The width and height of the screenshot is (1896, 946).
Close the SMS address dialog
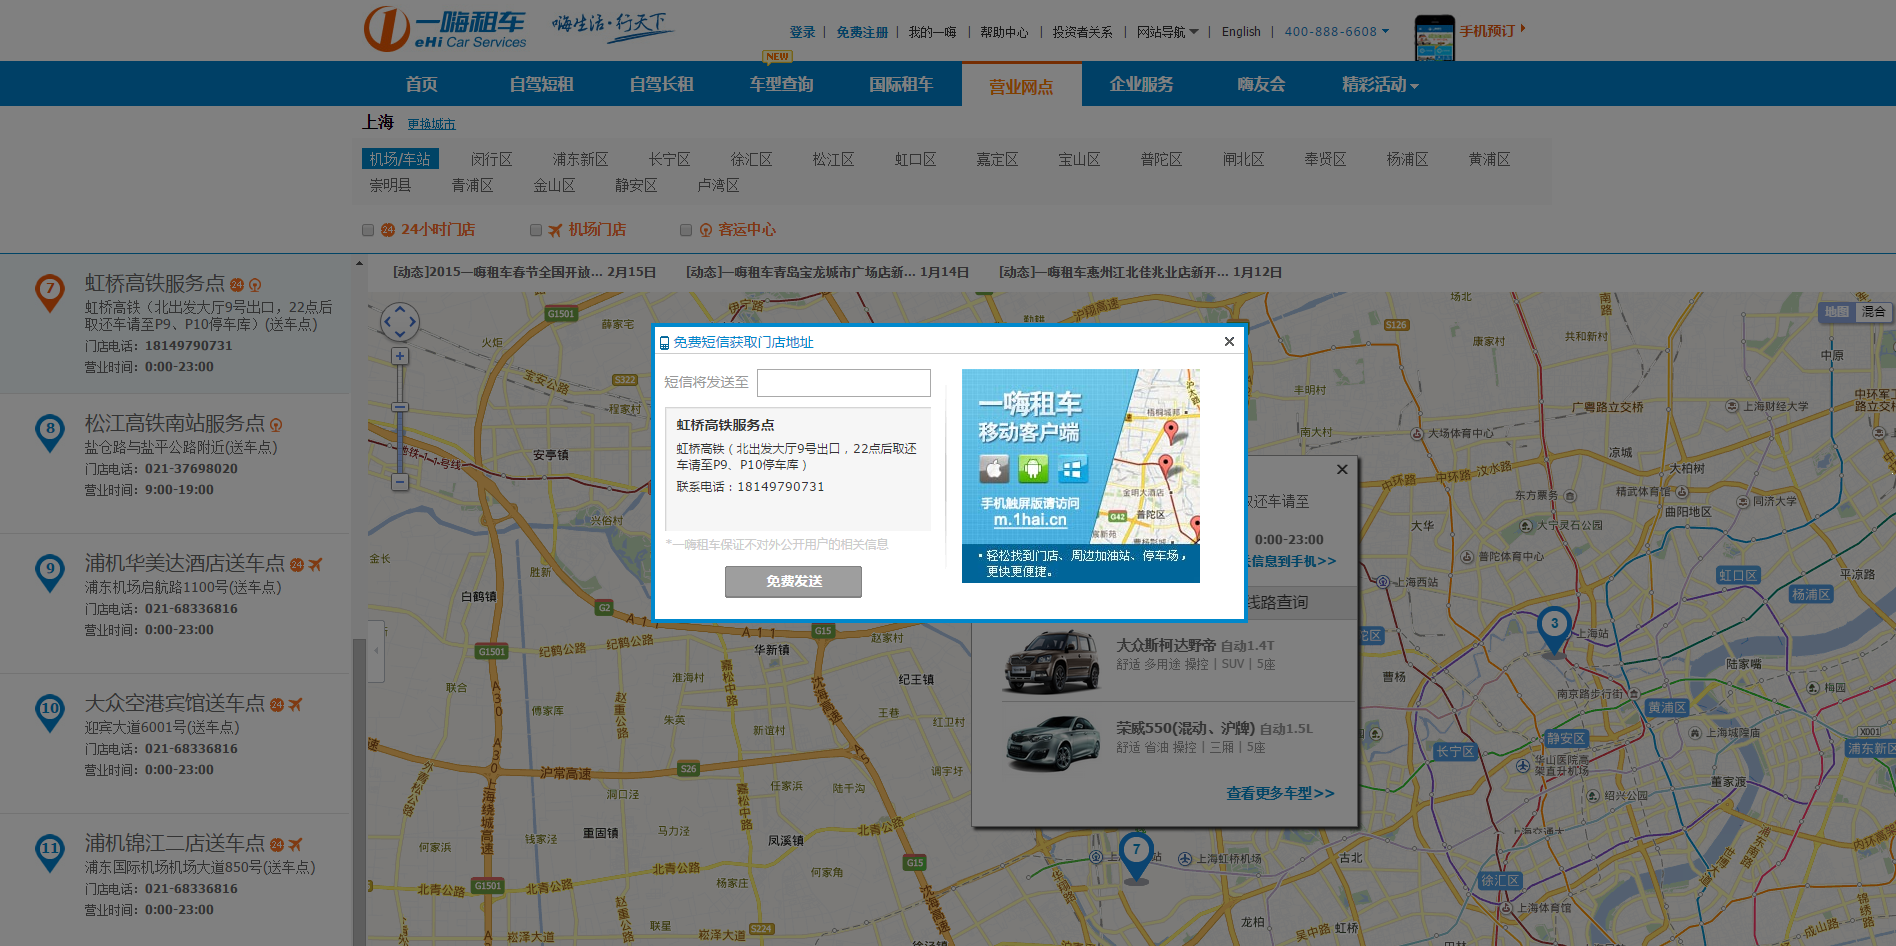pyautogui.click(x=1229, y=341)
